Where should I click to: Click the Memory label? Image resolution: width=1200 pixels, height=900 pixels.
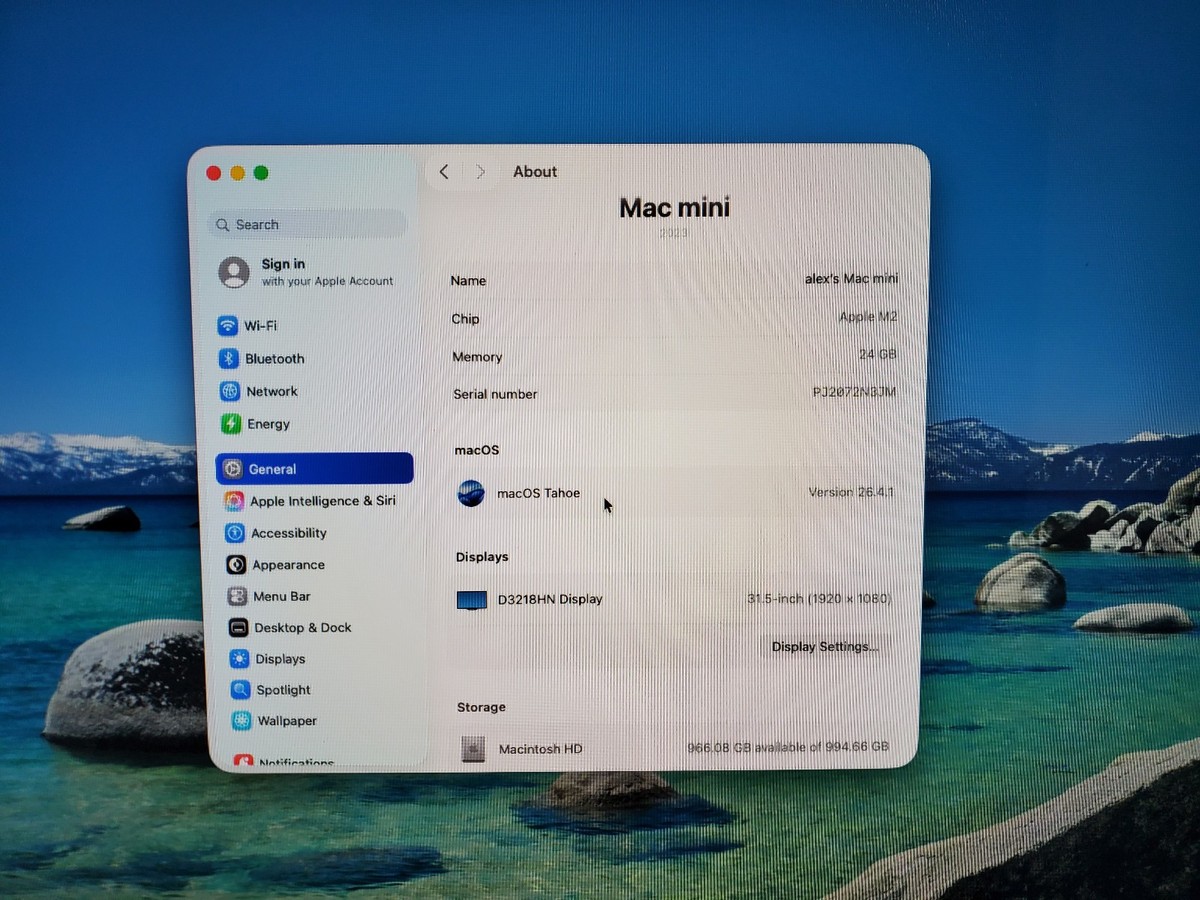pos(477,357)
